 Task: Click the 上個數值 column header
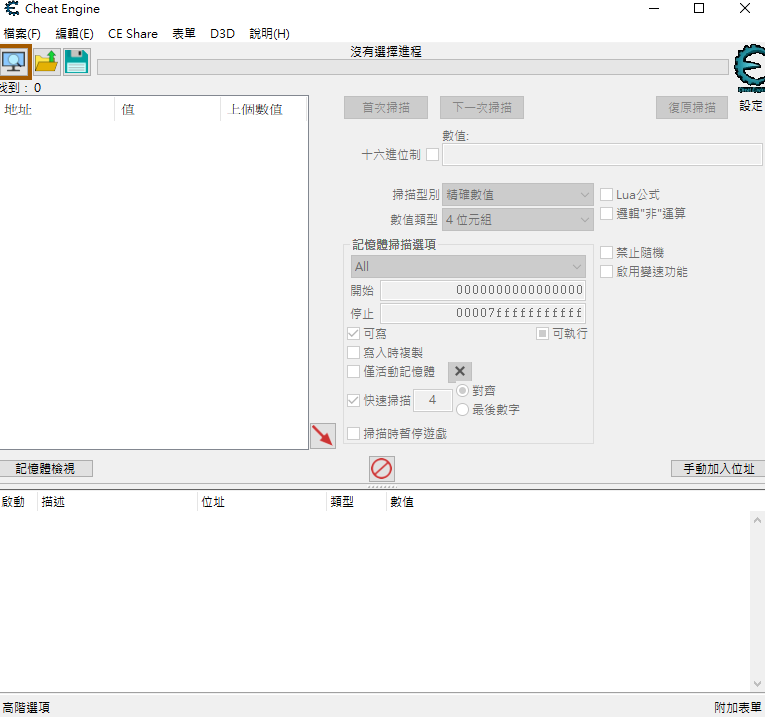click(264, 109)
